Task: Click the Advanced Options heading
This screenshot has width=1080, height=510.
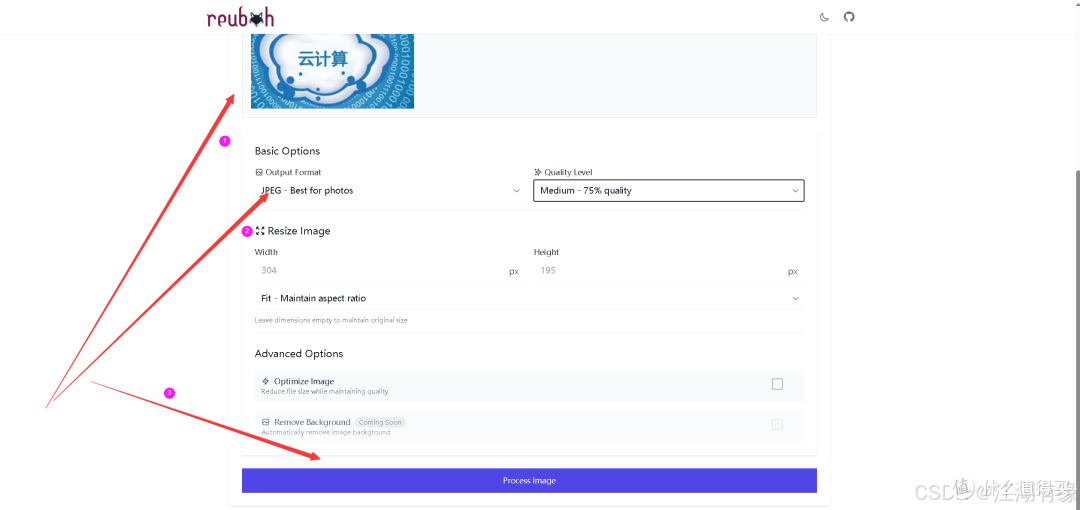Action: tap(299, 354)
